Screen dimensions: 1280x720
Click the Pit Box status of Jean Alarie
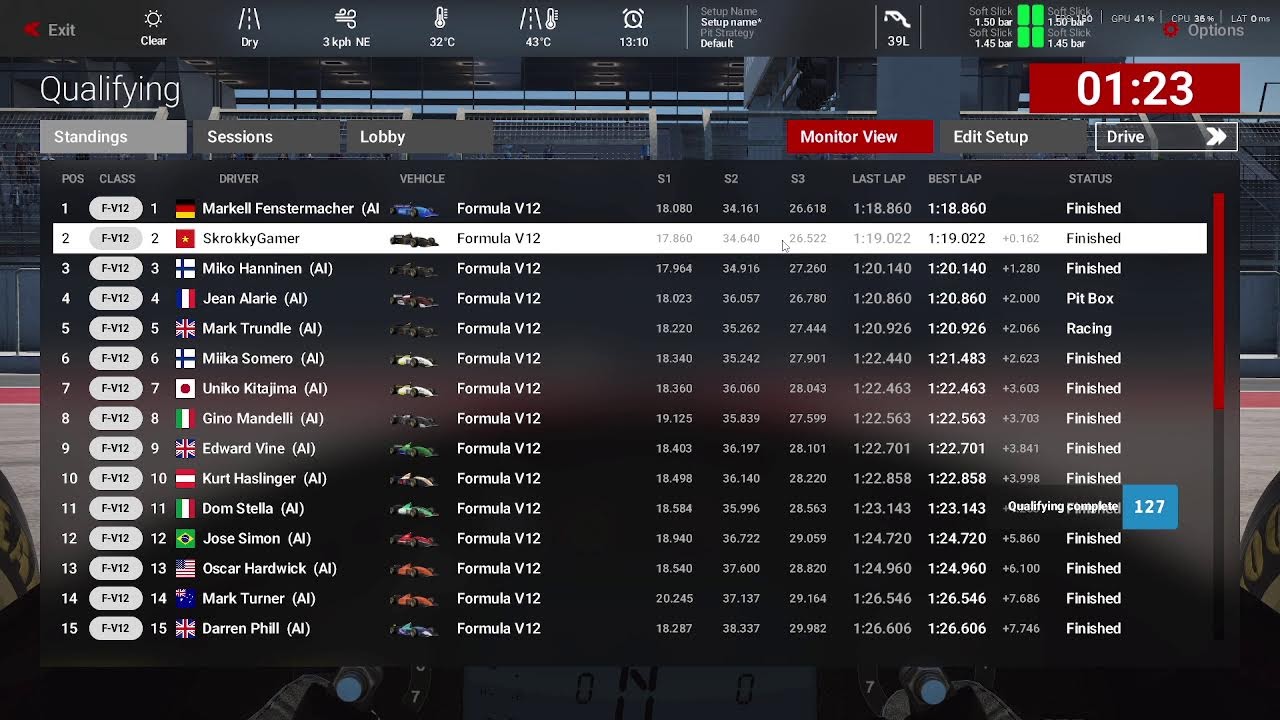[x=1090, y=298]
